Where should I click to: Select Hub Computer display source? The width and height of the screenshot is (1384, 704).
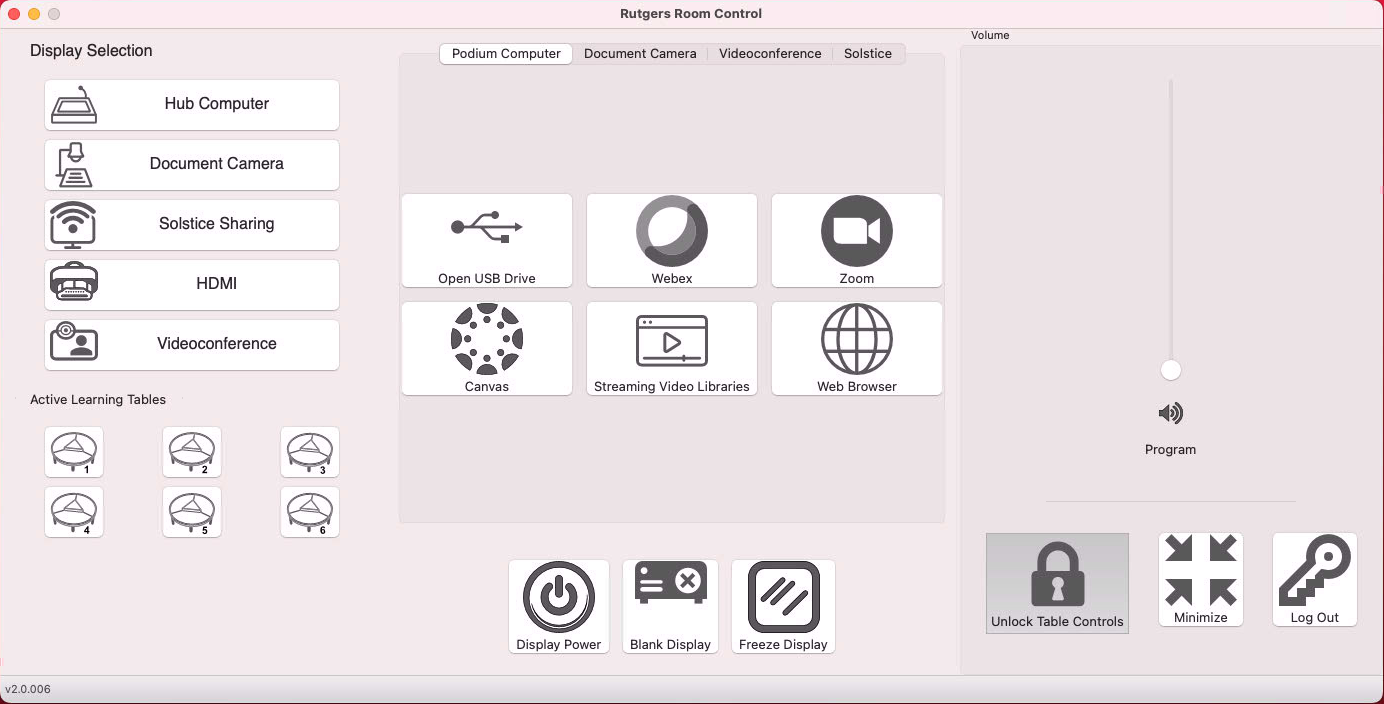point(191,104)
